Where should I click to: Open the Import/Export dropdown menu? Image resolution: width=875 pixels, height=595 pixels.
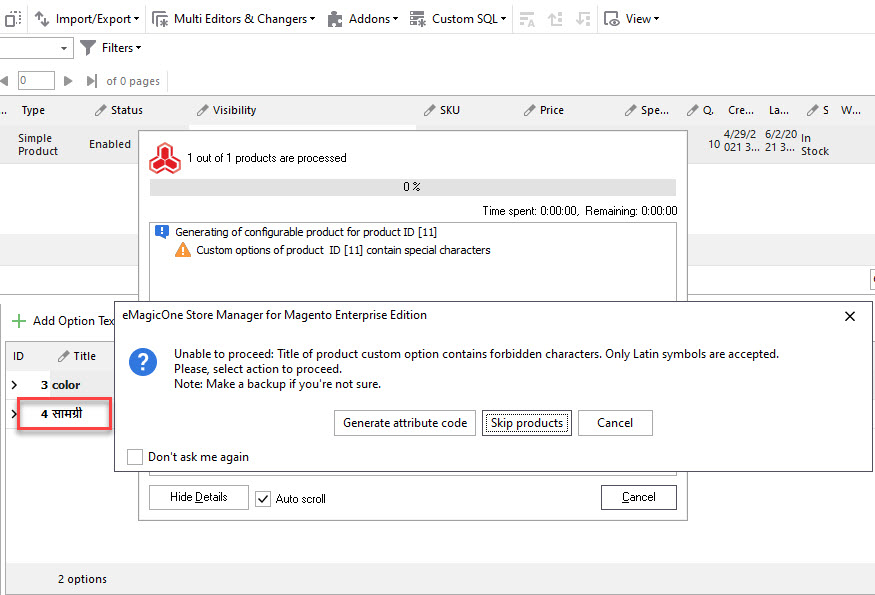tap(87, 19)
